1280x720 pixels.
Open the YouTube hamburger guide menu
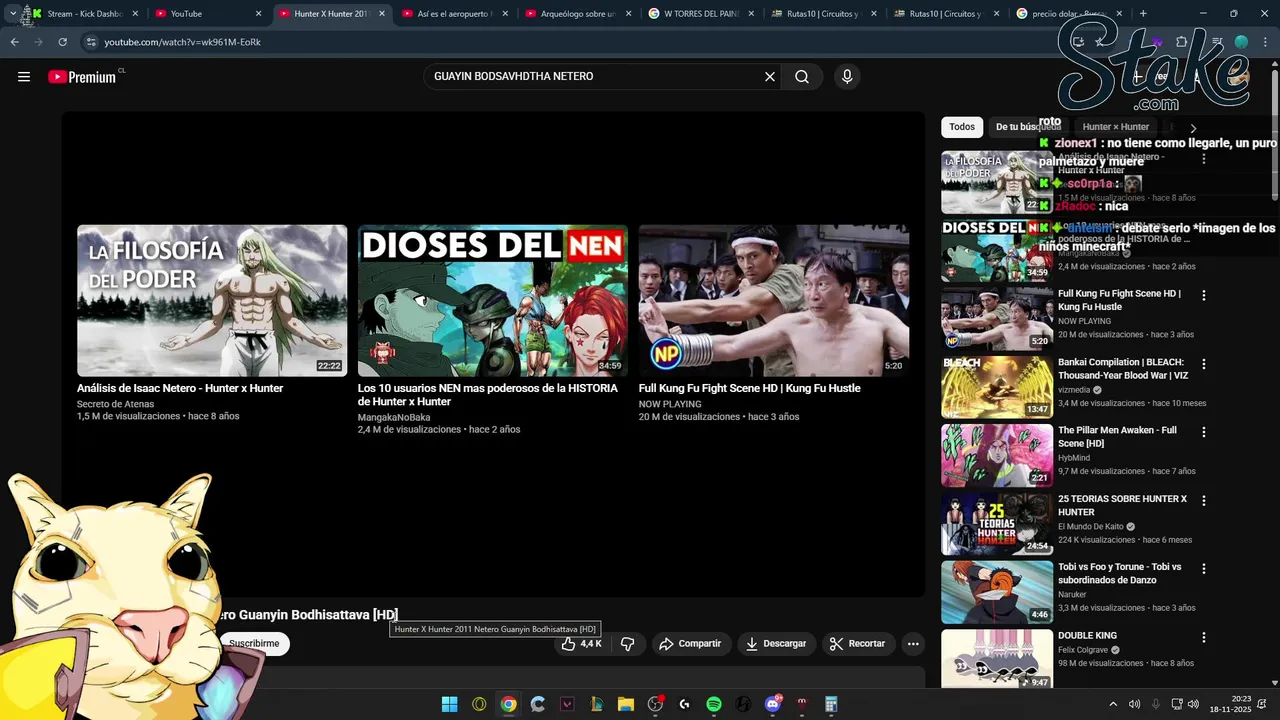point(24,77)
